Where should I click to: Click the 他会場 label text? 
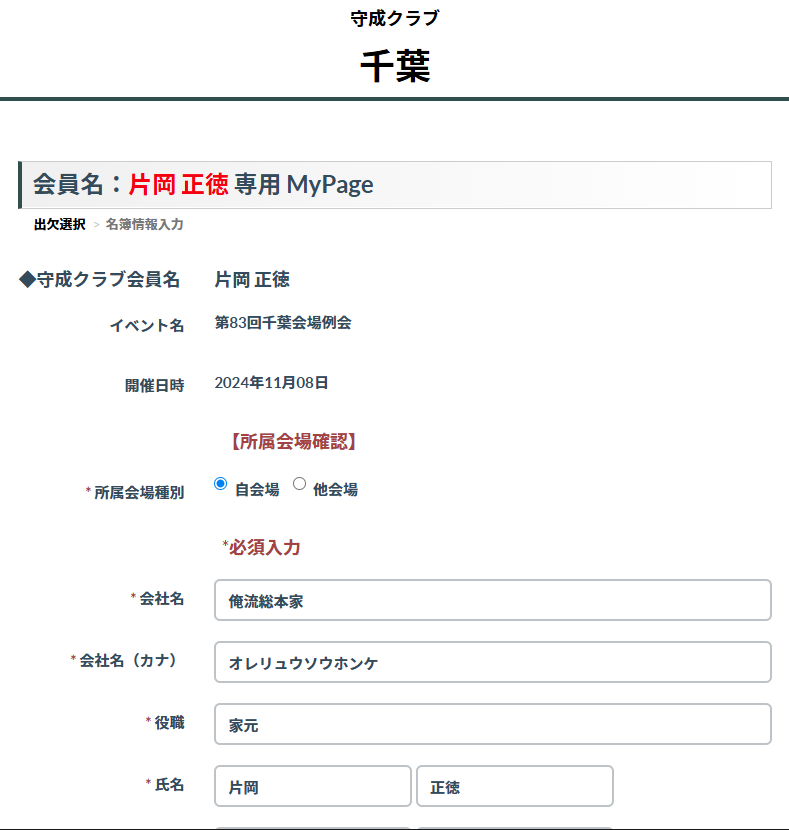pos(335,490)
